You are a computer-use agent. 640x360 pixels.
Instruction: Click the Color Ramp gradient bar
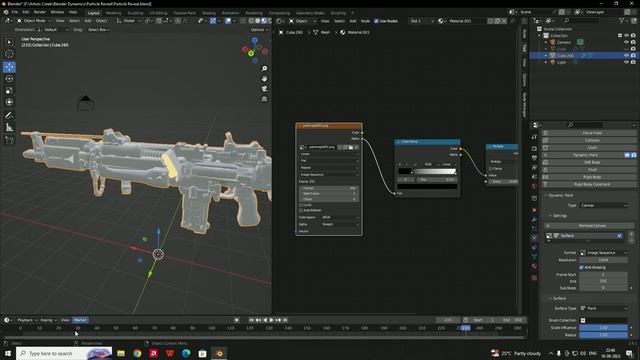[x=427, y=171]
